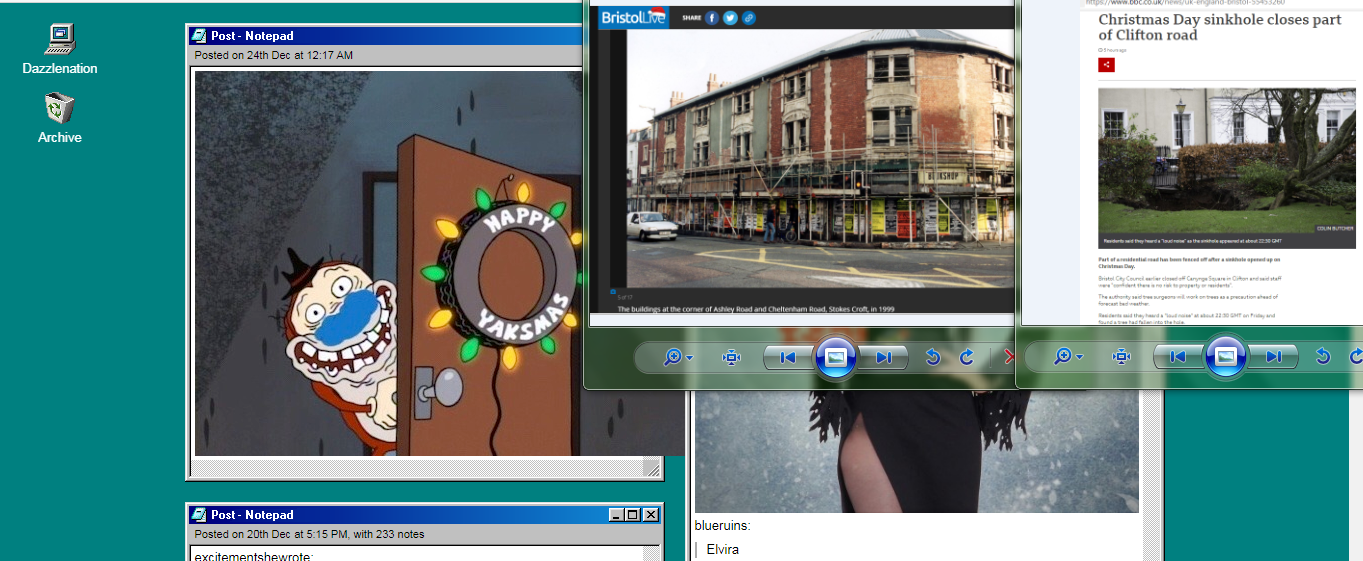
Task: Click the Ashley Road and Cheltenham Road caption
Action: click(x=756, y=309)
